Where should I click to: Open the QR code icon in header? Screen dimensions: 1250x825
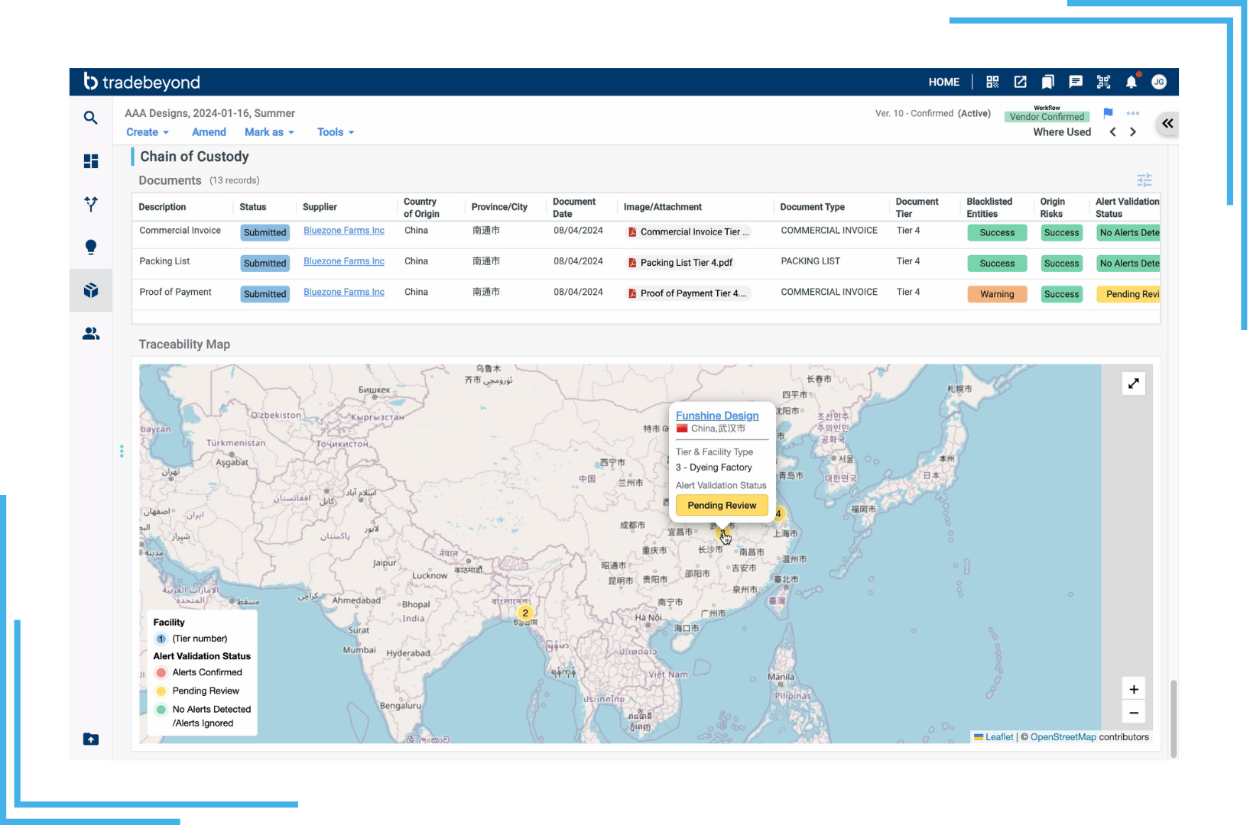(x=992, y=82)
